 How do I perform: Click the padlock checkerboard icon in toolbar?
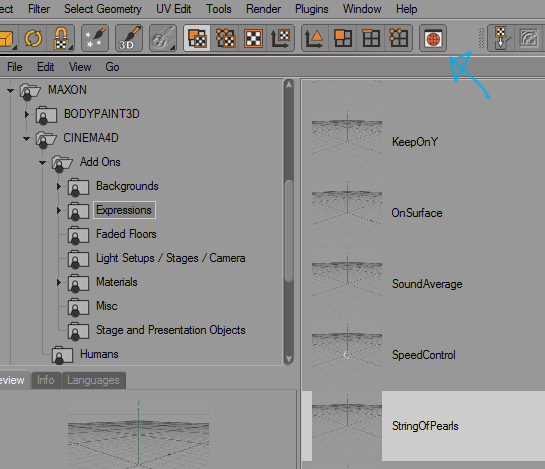61,38
